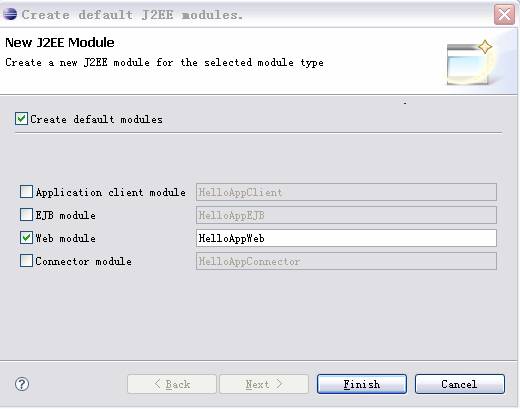The image size is (520, 409).
Task: Uncheck the Web module checkbox
Action: [26, 238]
